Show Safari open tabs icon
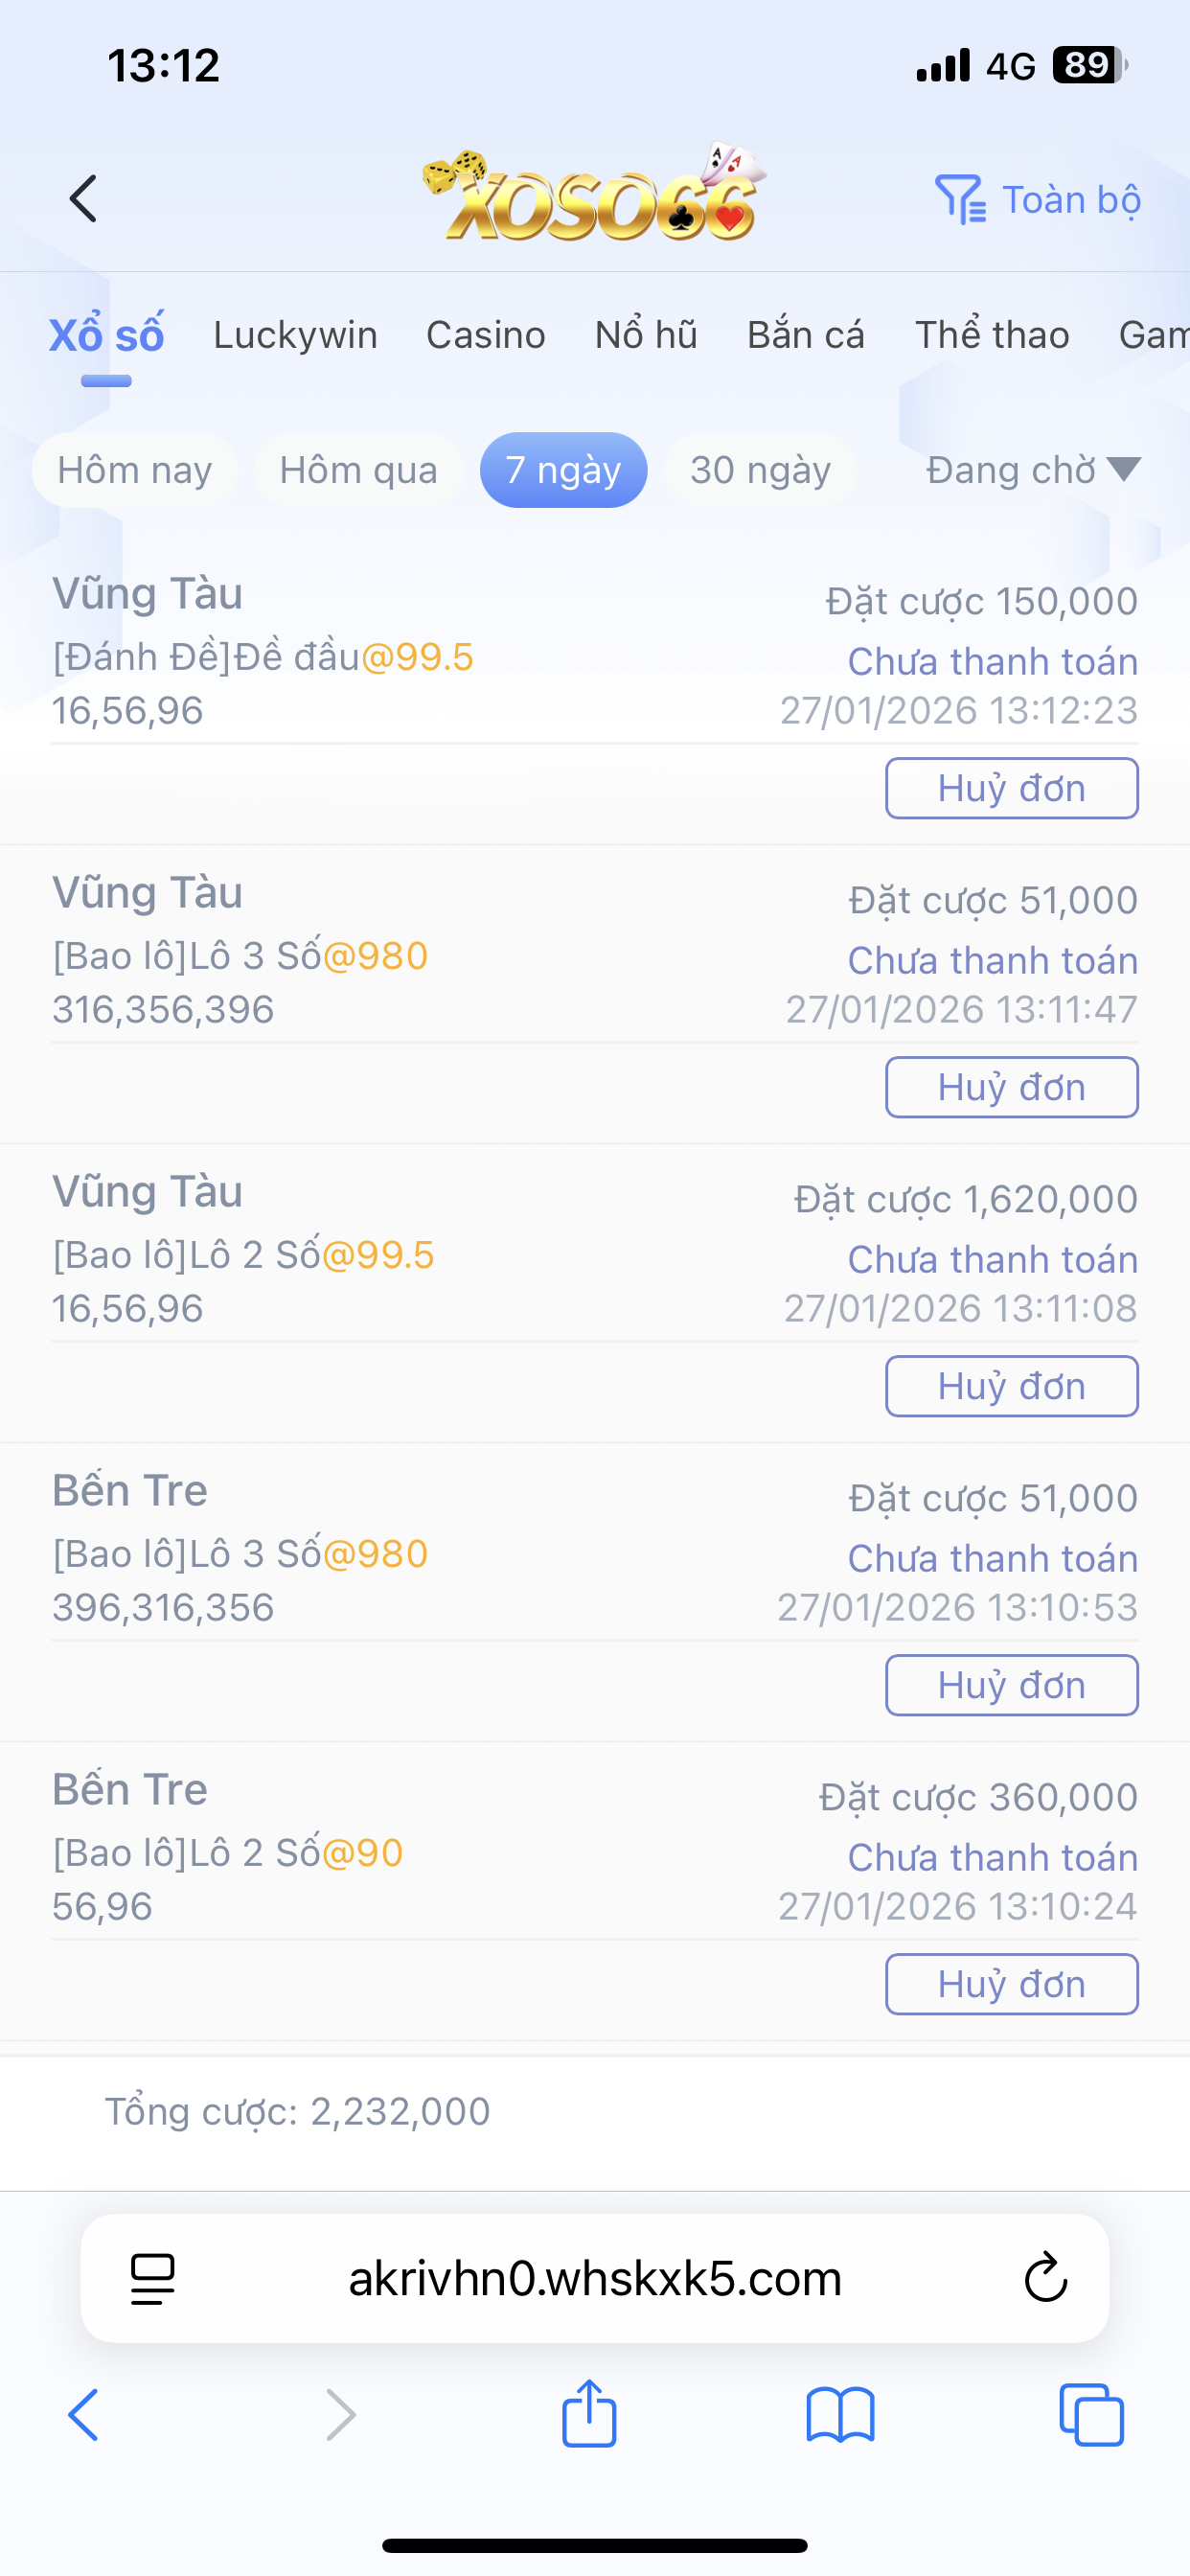The width and height of the screenshot is (1190, 2576). coord(1091,2414)
